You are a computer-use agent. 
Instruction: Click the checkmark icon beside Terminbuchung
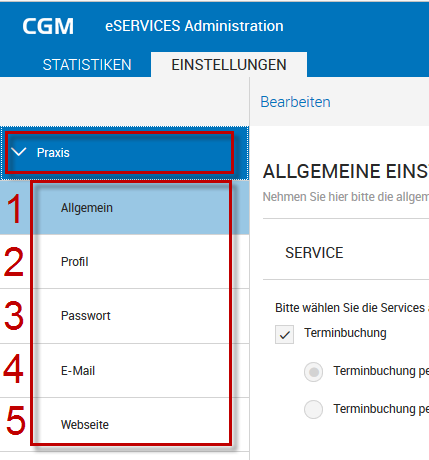tap(284, 334)
